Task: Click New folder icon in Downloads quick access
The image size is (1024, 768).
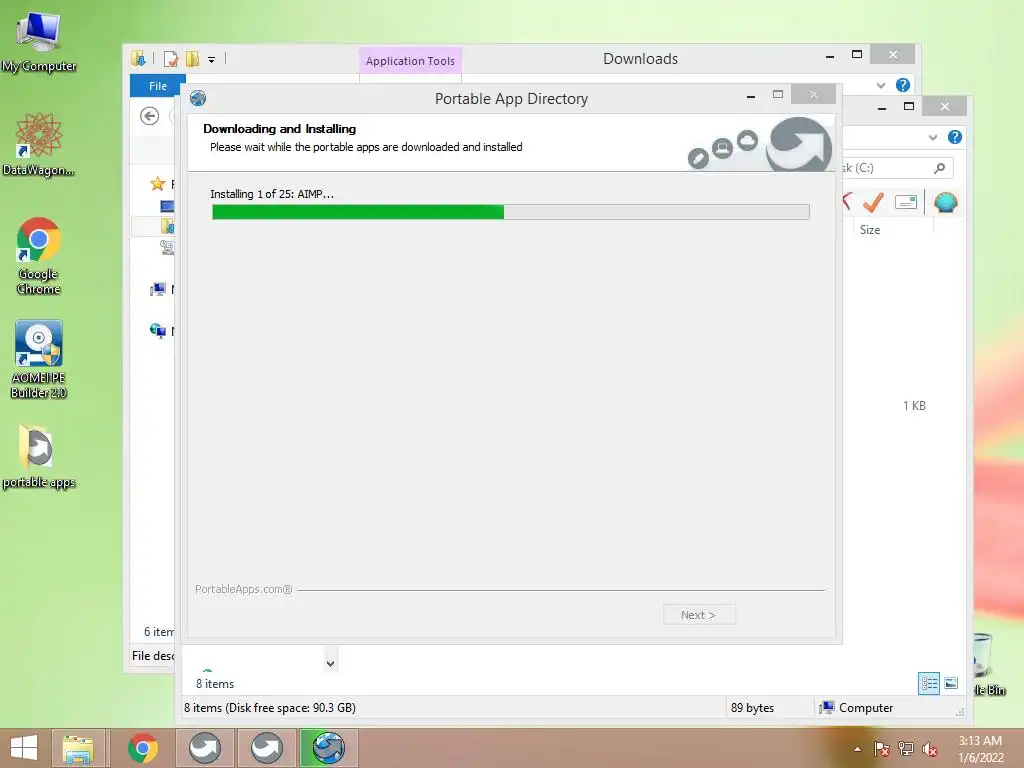Action: [192, 59]
